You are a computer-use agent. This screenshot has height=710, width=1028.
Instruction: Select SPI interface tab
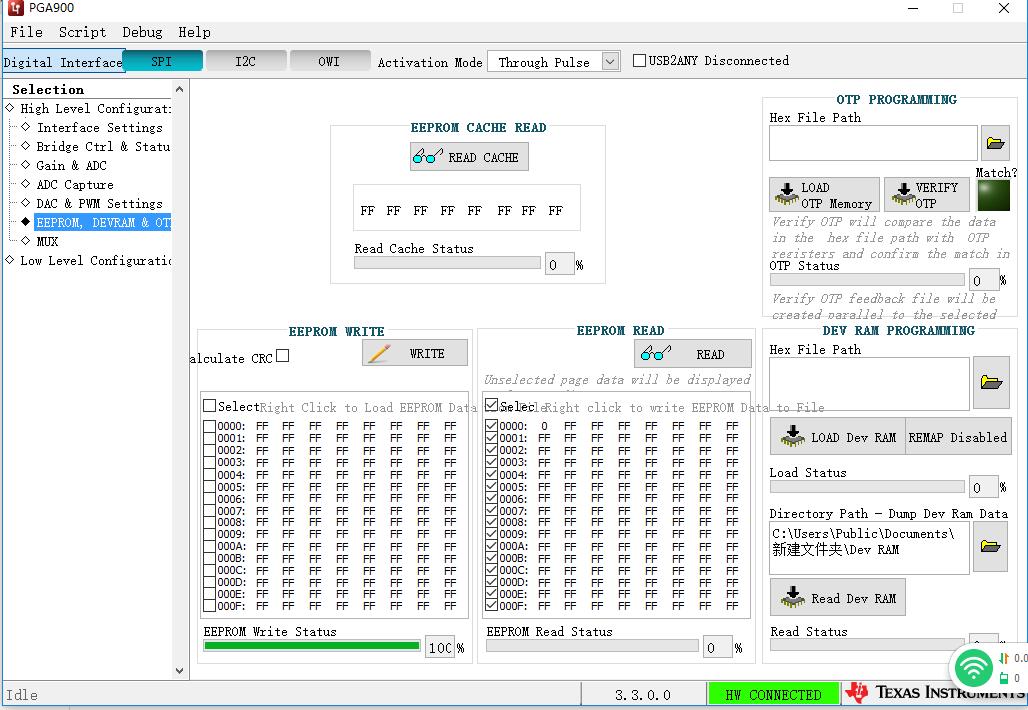[162, 61]
